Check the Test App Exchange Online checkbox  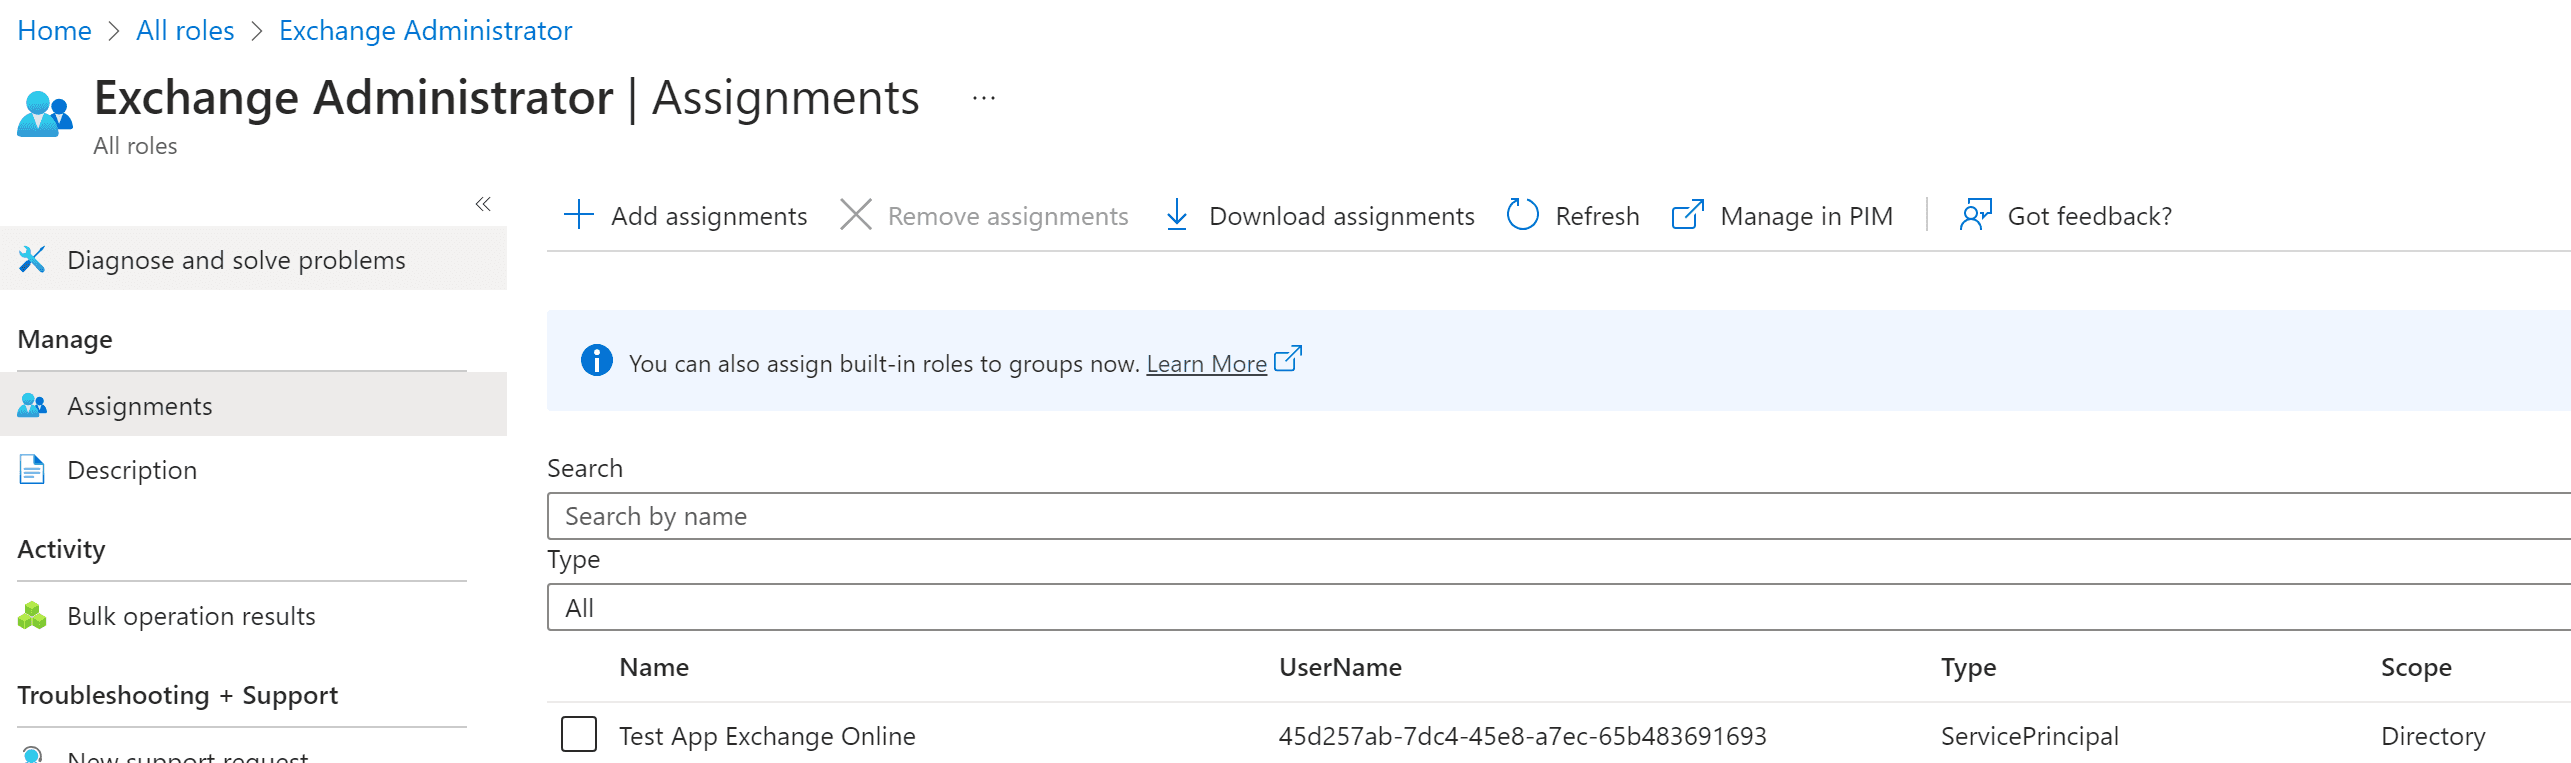(579, 735)
